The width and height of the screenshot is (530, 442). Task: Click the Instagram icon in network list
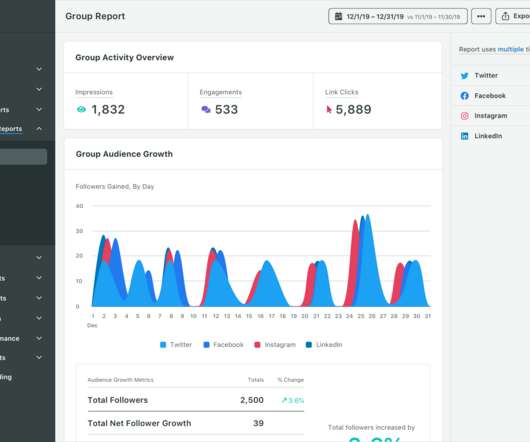pos(465,116)
